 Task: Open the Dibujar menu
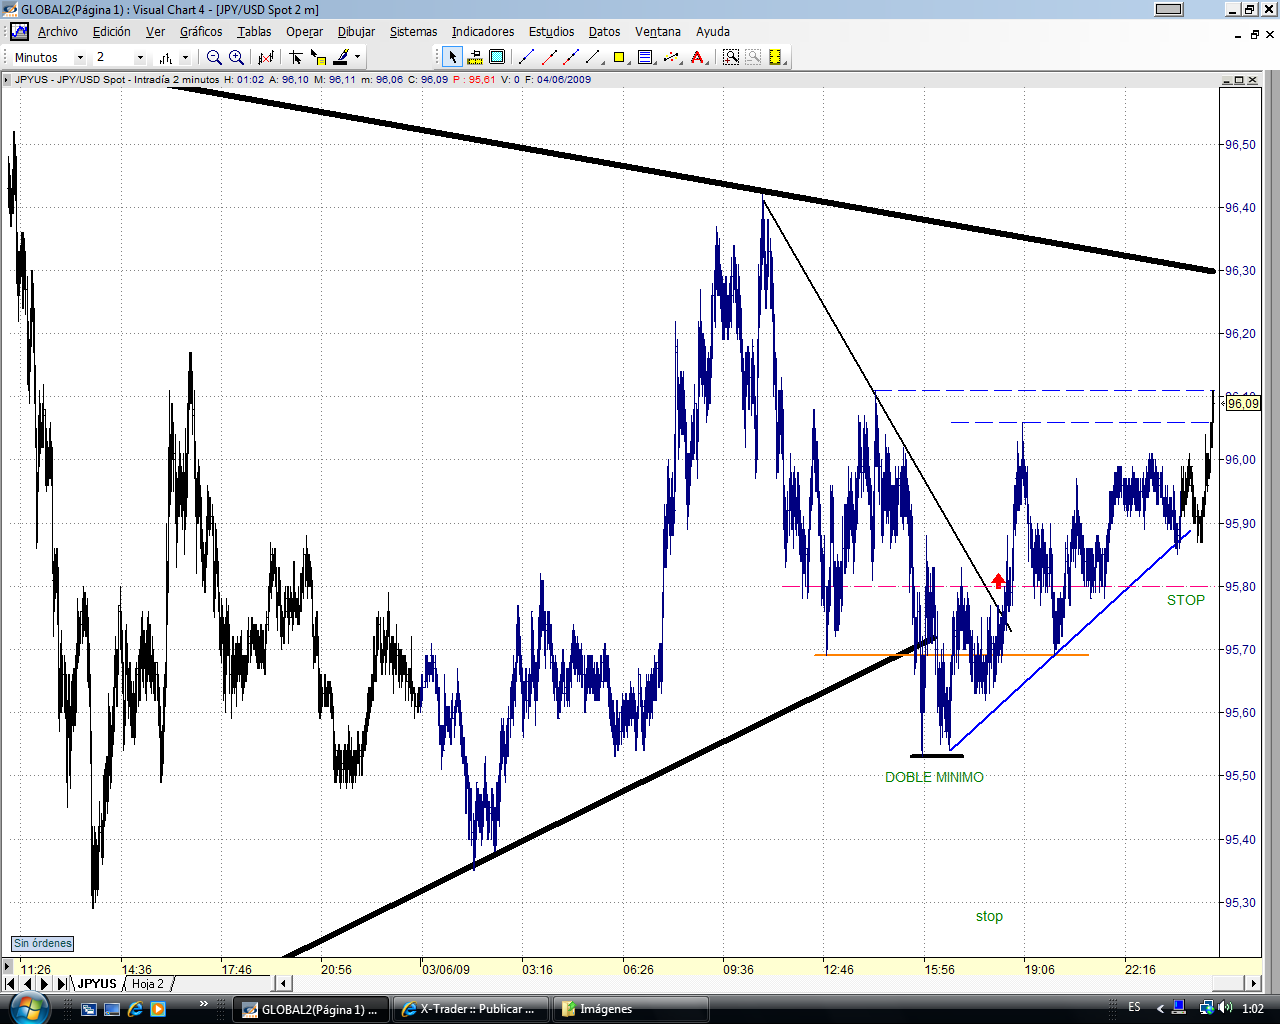pos(356,32)
